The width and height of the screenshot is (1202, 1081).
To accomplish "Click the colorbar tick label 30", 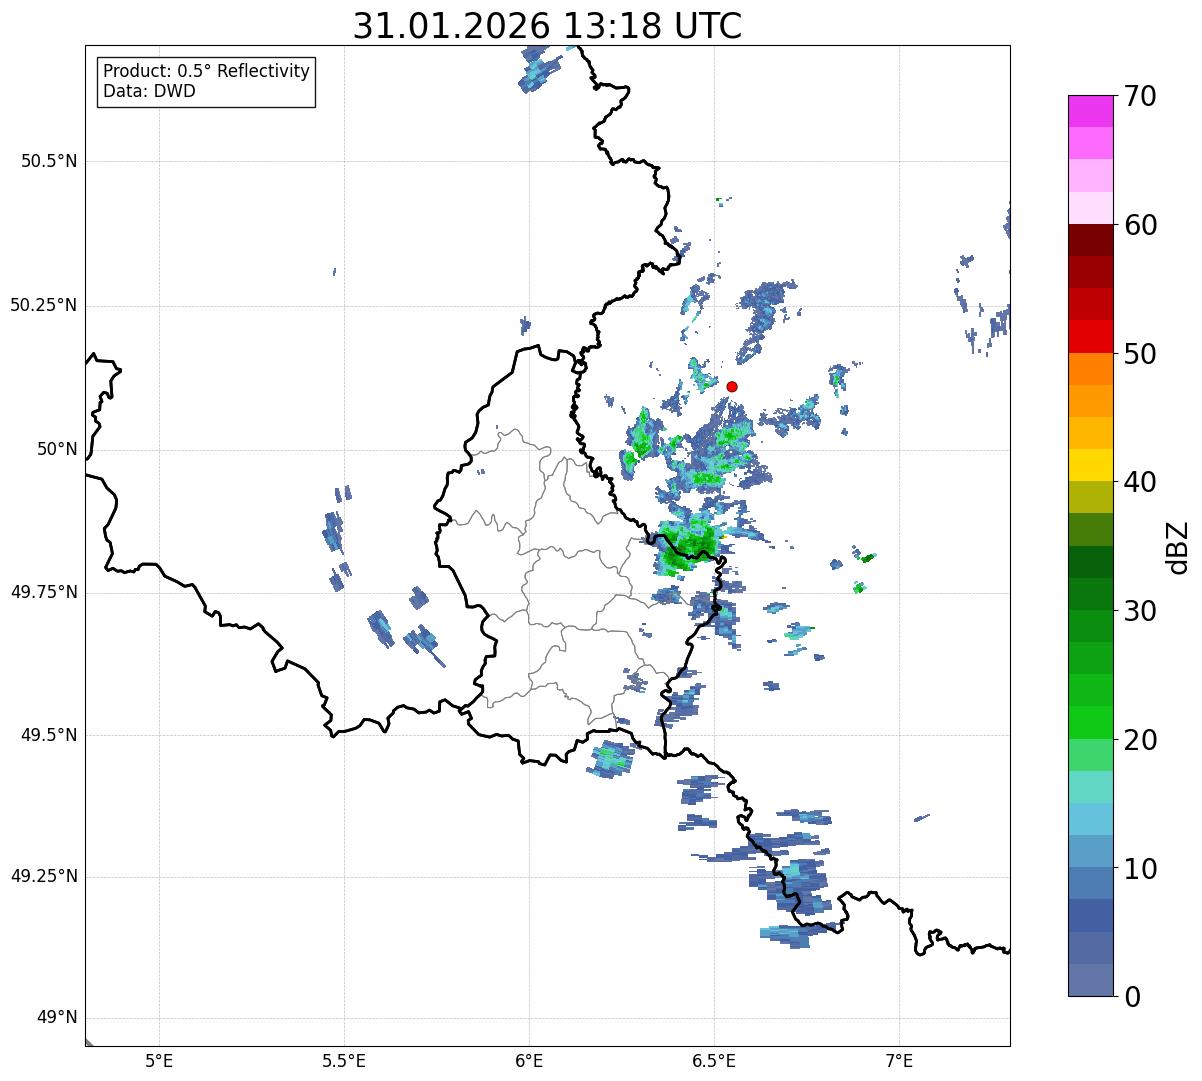I will [1140, 611].
